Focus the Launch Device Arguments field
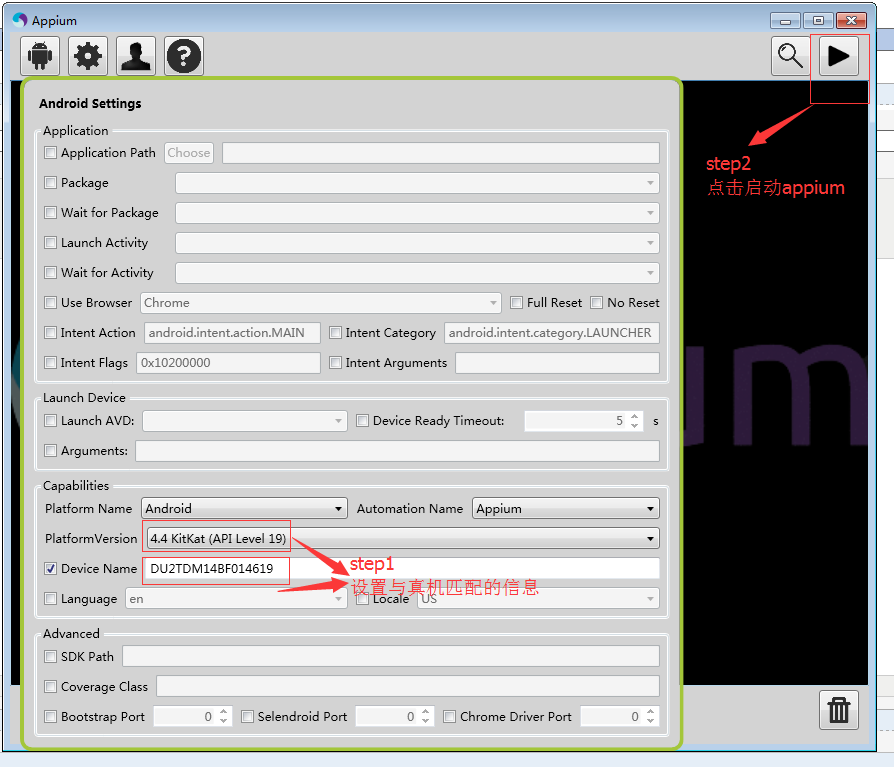Viewport: 894px width, 767px height. 397,451
